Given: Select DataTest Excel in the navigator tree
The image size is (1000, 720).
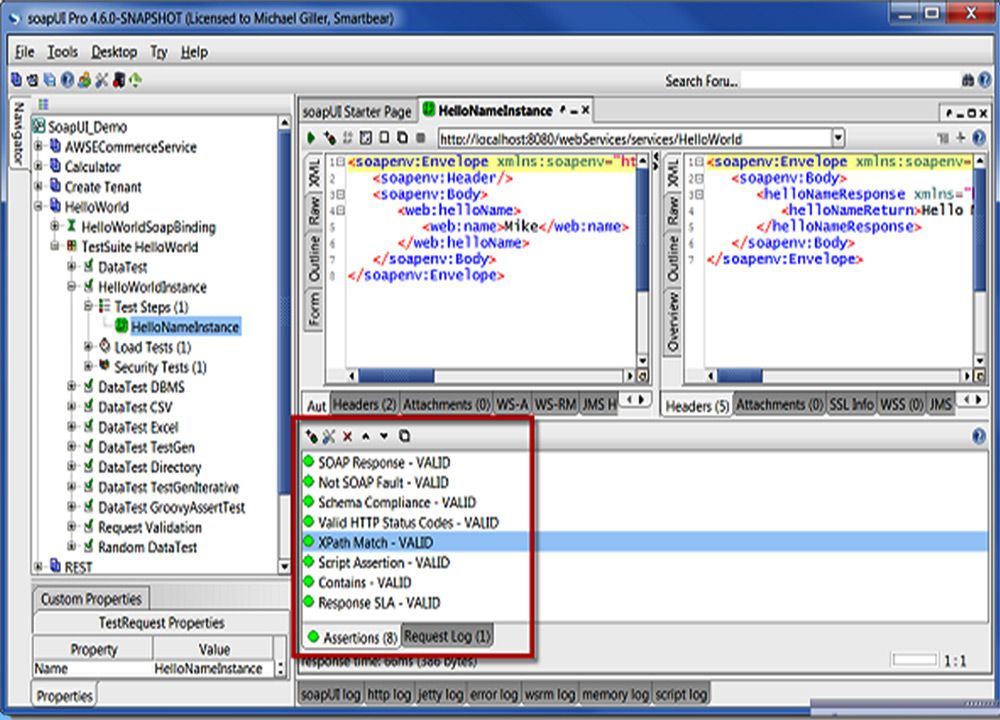Looking at the screenshot, I should (x=138, y=427).
